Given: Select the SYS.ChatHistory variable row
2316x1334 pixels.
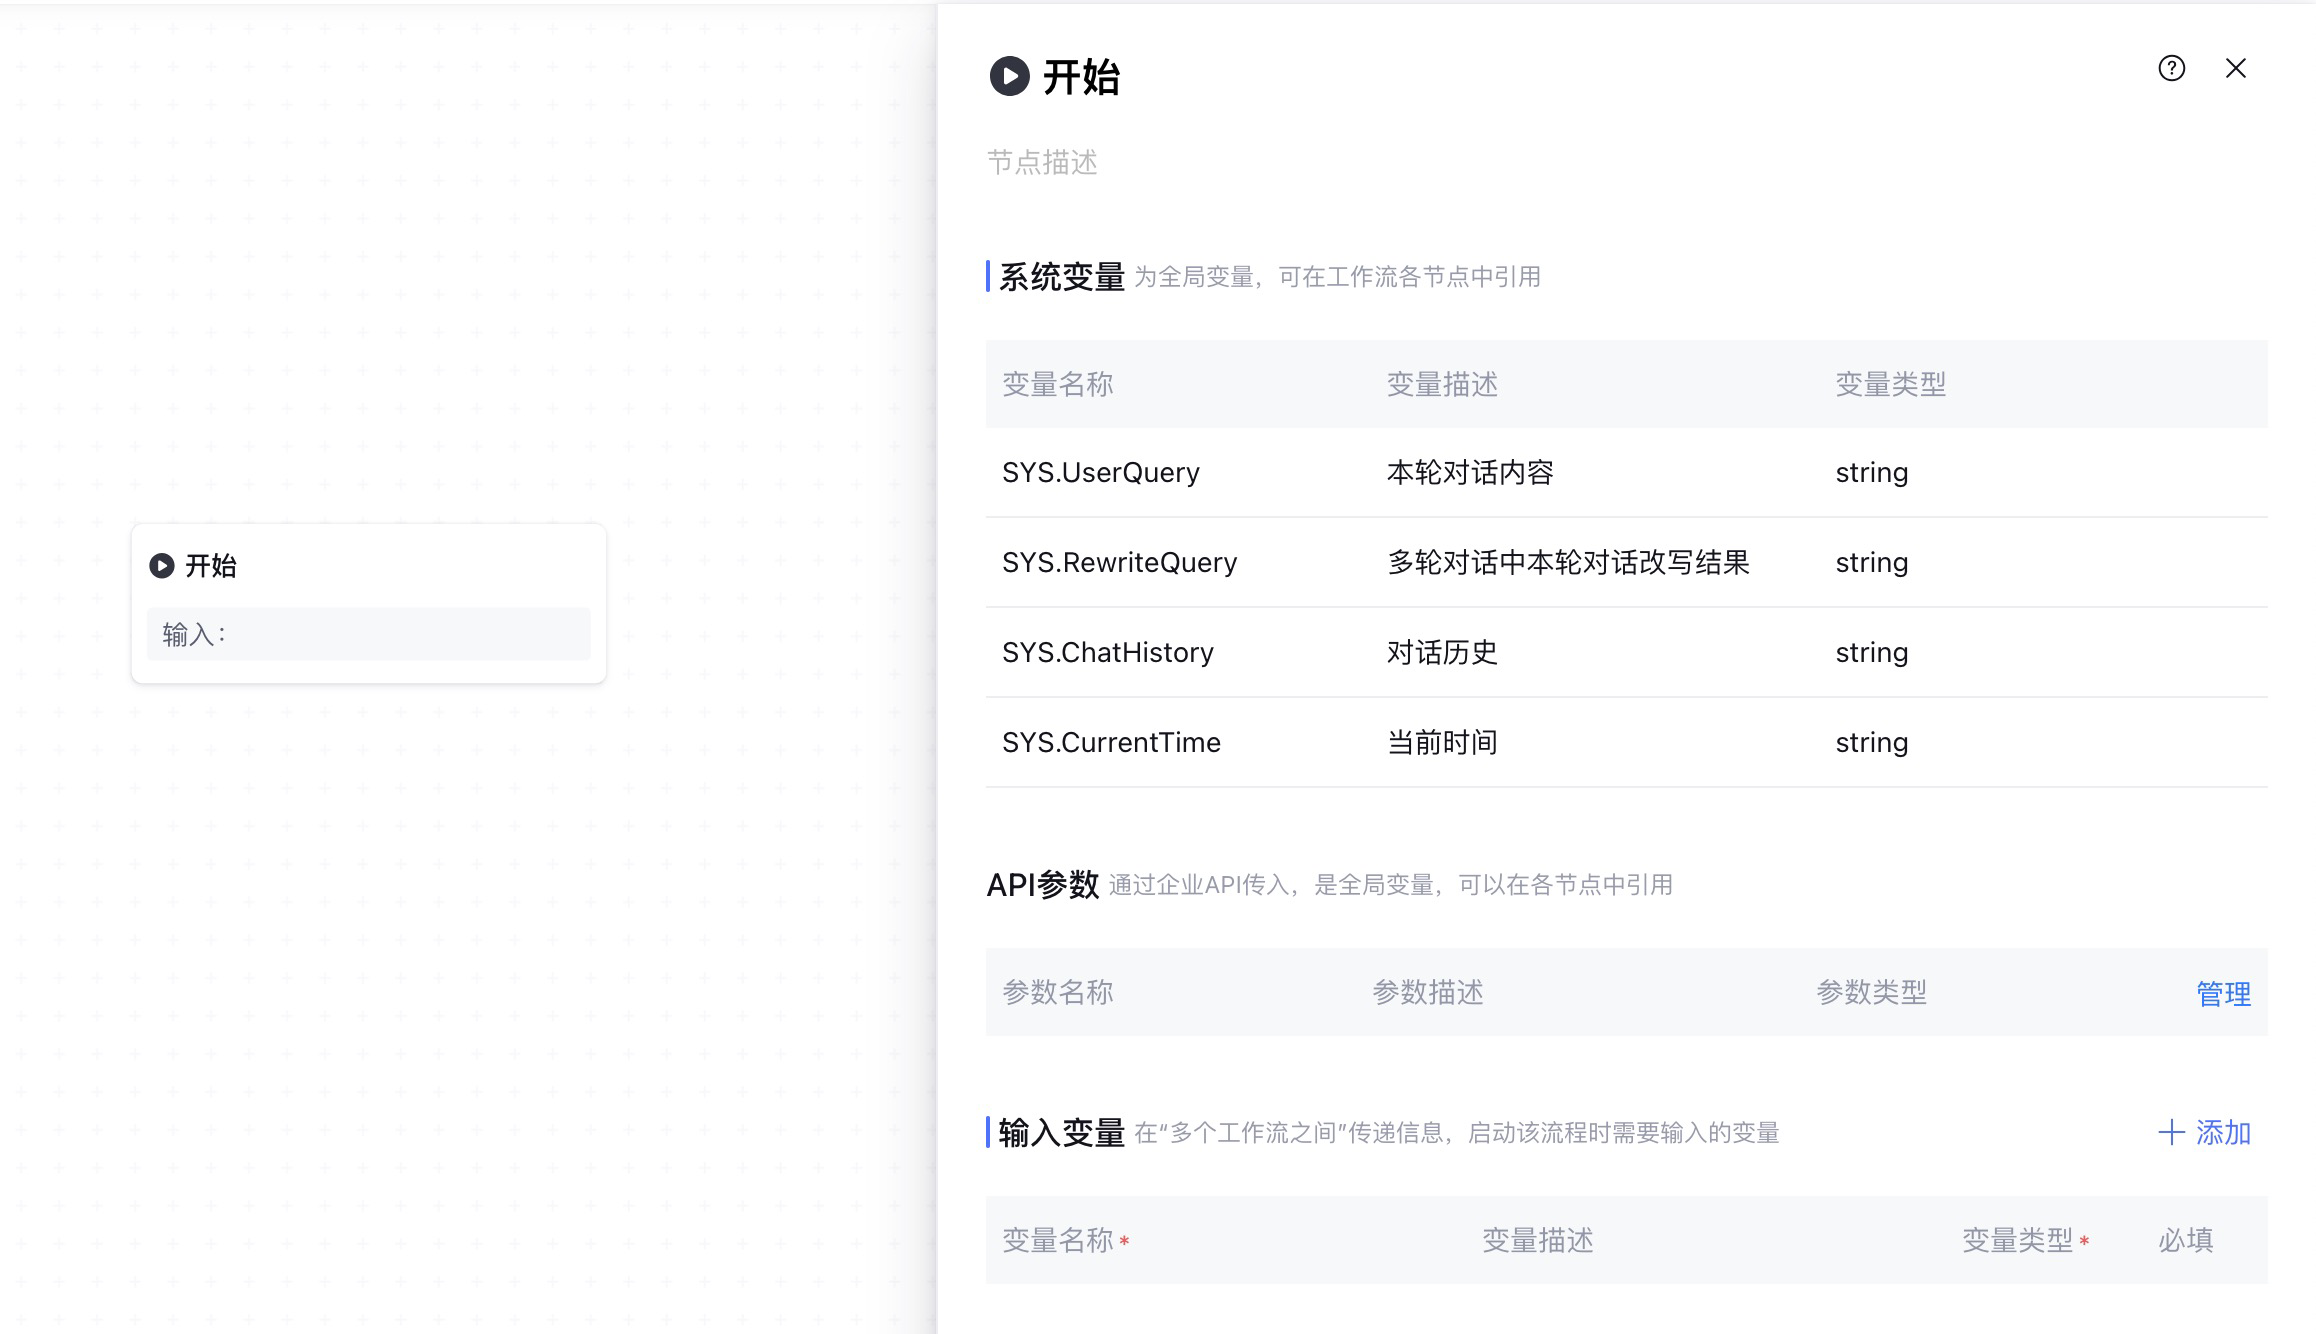Looking at the screenshot, I should click(1107, 652).
